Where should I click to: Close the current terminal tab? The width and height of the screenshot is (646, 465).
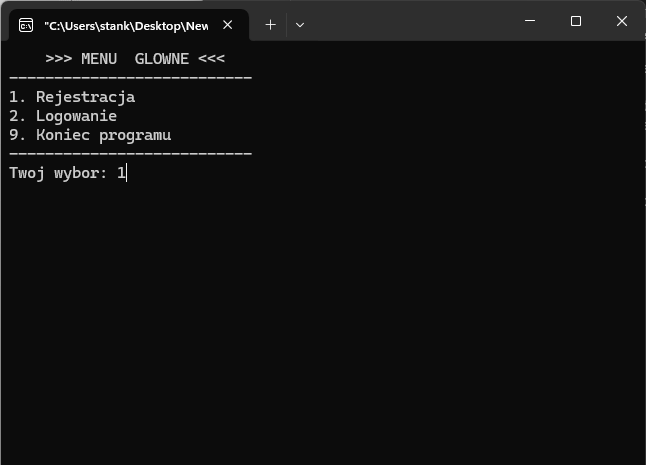point(231,24)
